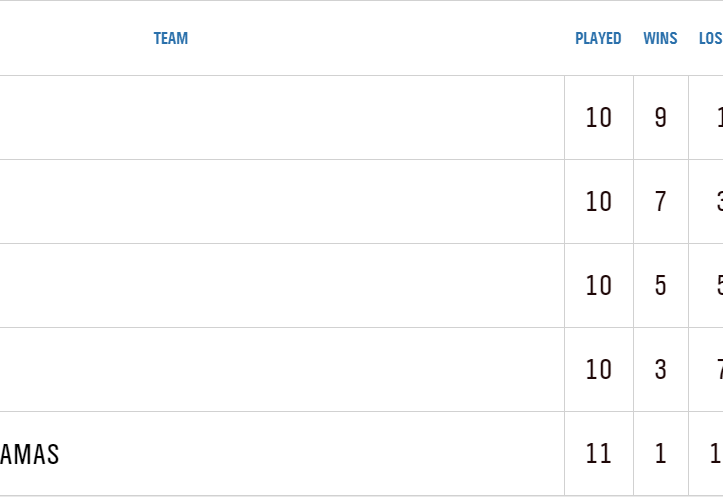The width and height of the screenshot is (723, 497).
Task: Click the blank team cell in 9-win row
Action: [280, 117]
